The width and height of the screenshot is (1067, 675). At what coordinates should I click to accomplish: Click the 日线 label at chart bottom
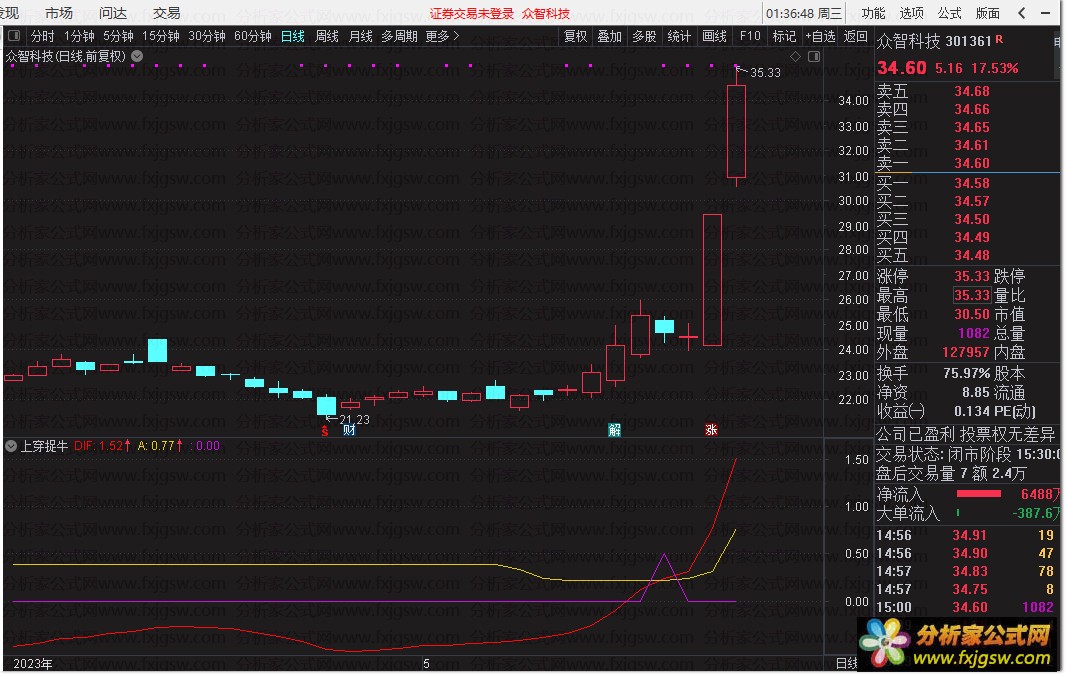(847, 663)
